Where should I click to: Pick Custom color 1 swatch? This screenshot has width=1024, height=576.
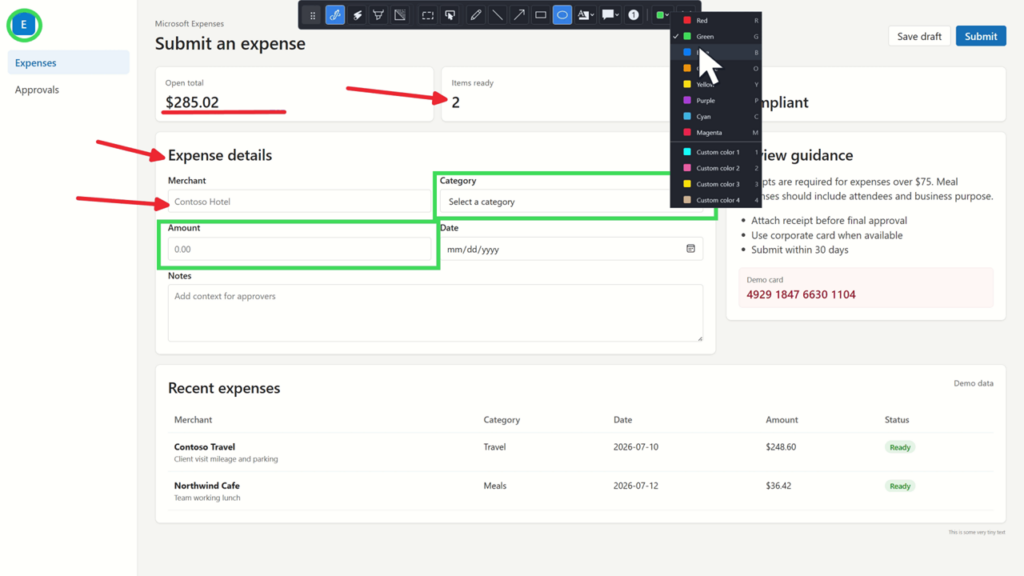[x=716, y=152]
